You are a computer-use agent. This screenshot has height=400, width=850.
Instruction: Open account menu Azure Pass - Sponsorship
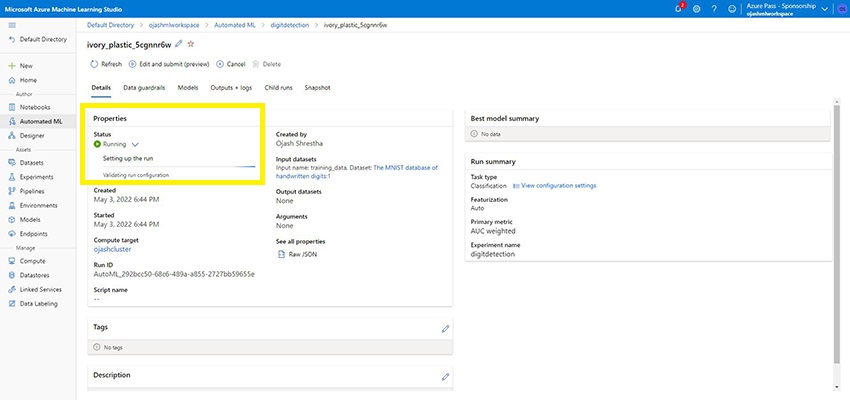click(782, 9)
